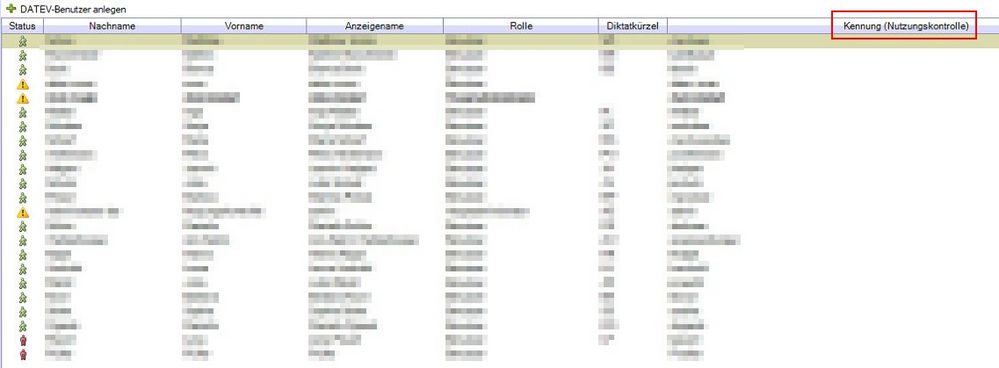Select the highlighted row's Rolle cell

521,41
